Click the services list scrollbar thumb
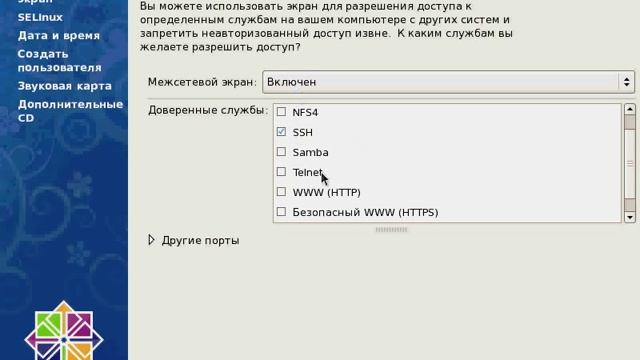This screenshot has height=360, width=640. pyautogui.click(x=630, y=163)
